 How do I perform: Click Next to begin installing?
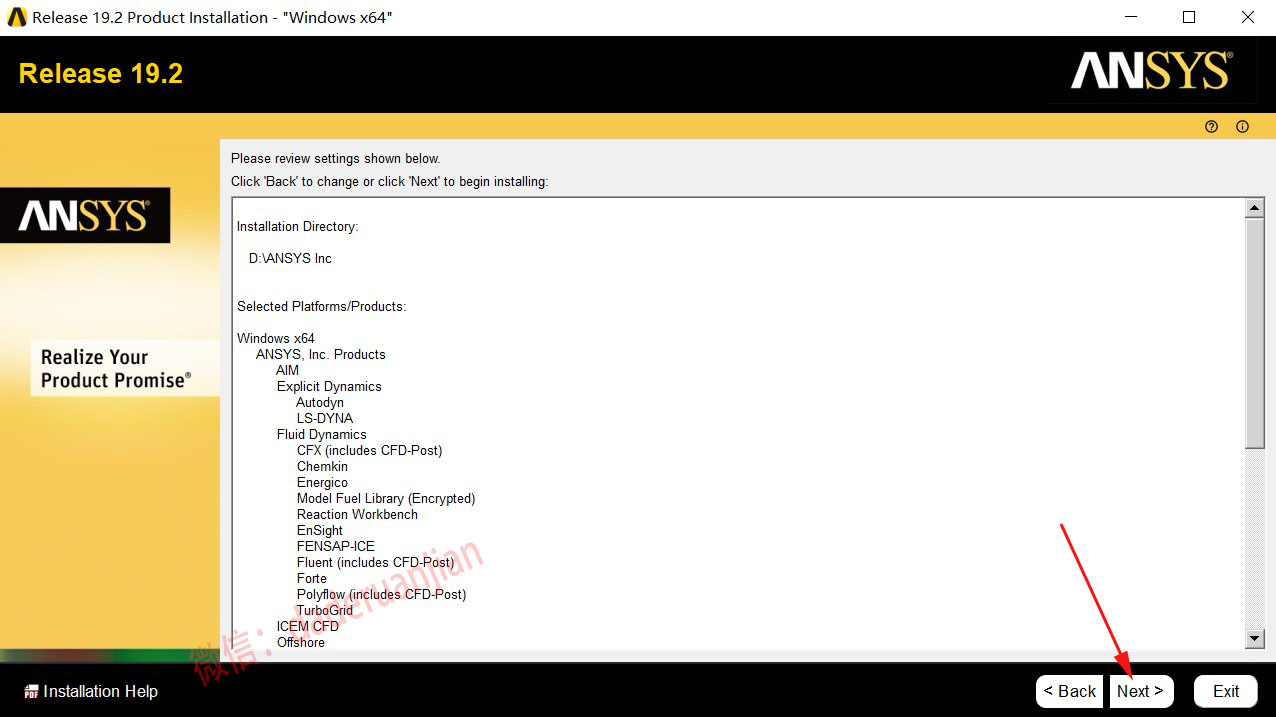click(x=1141, y=691)
